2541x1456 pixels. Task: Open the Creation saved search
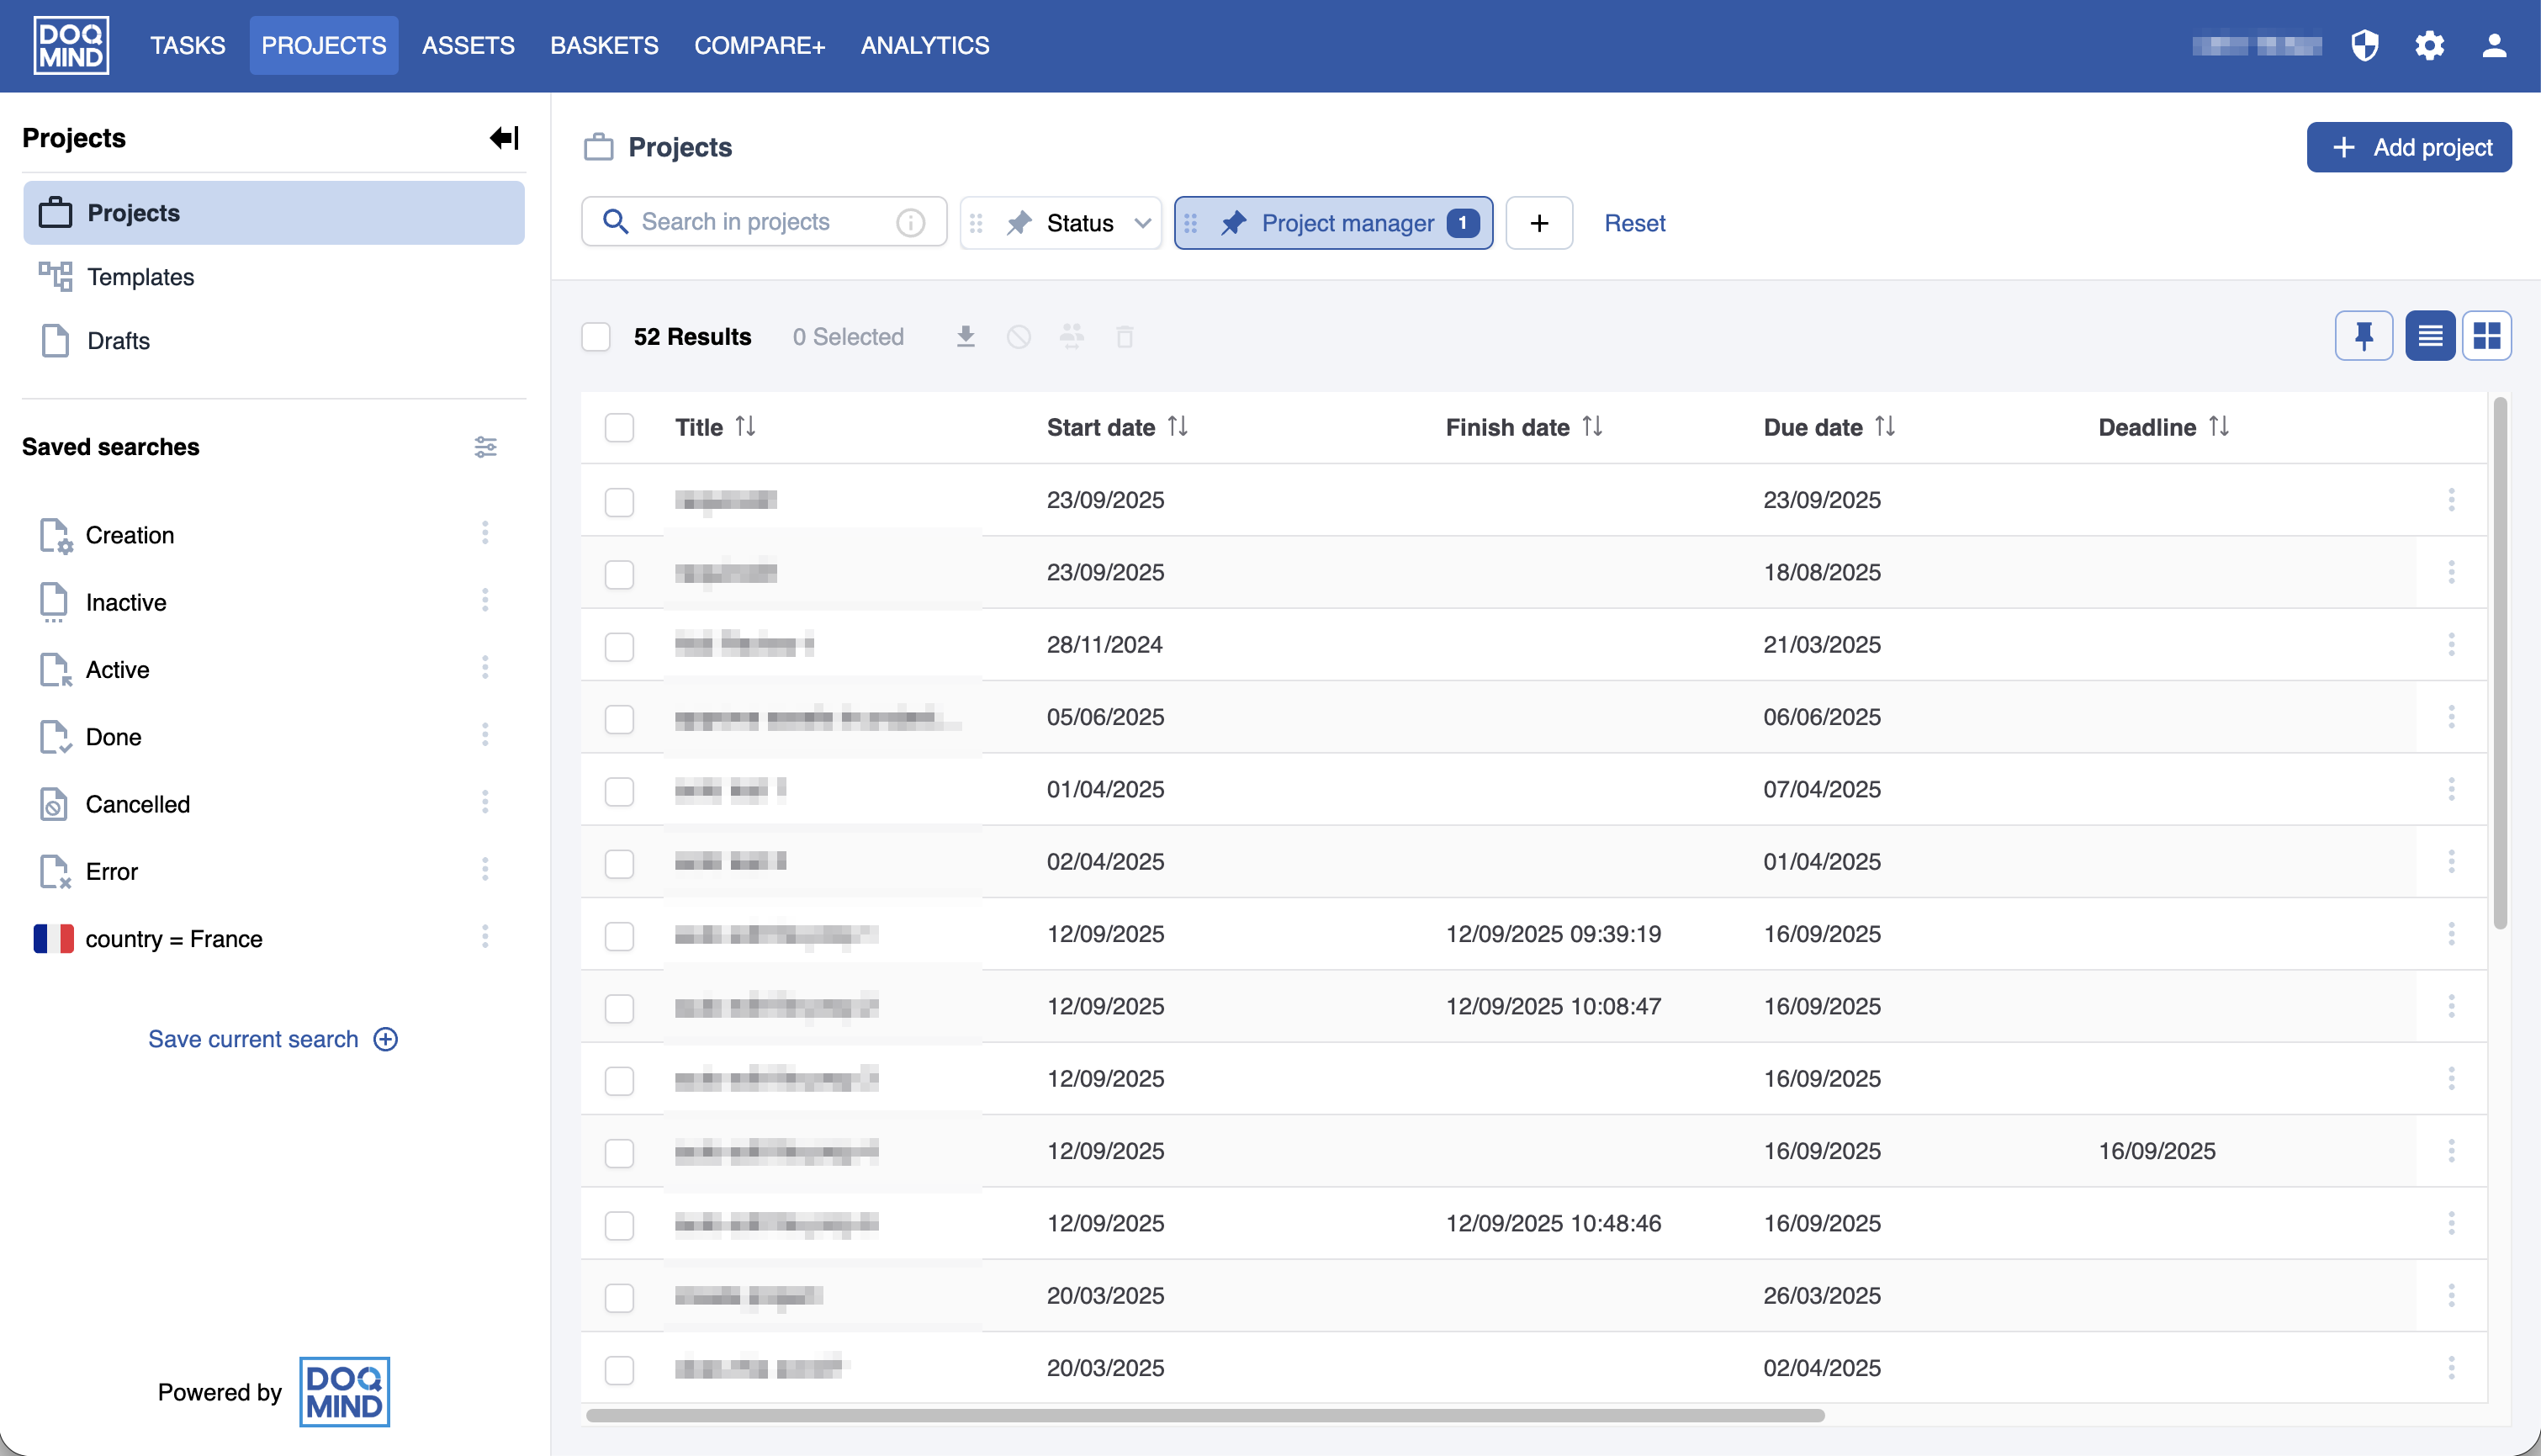[x=130, y=535]
